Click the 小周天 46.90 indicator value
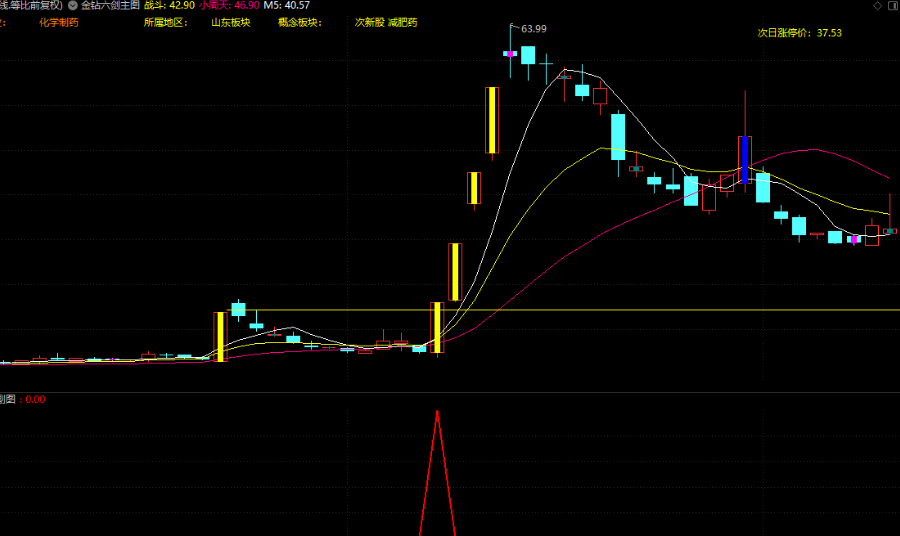Viewport: 900px width, 536px height. (x=229, y=6)
